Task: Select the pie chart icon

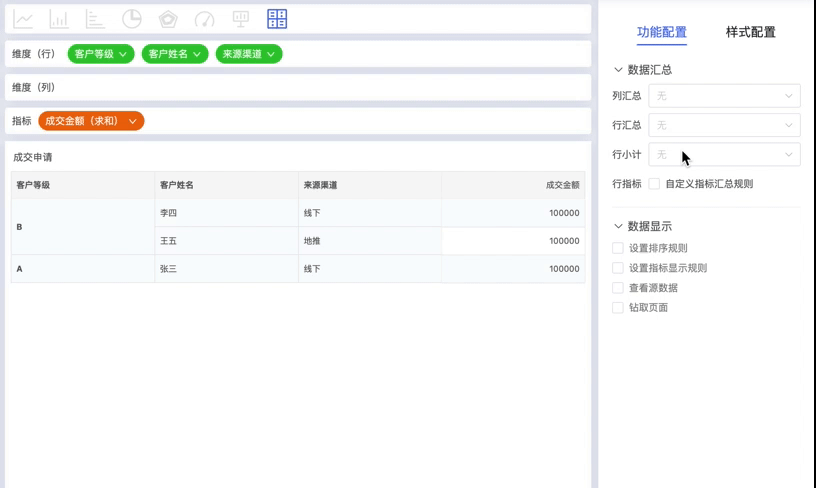Action: pyautogui.click(x=131, y=19)
